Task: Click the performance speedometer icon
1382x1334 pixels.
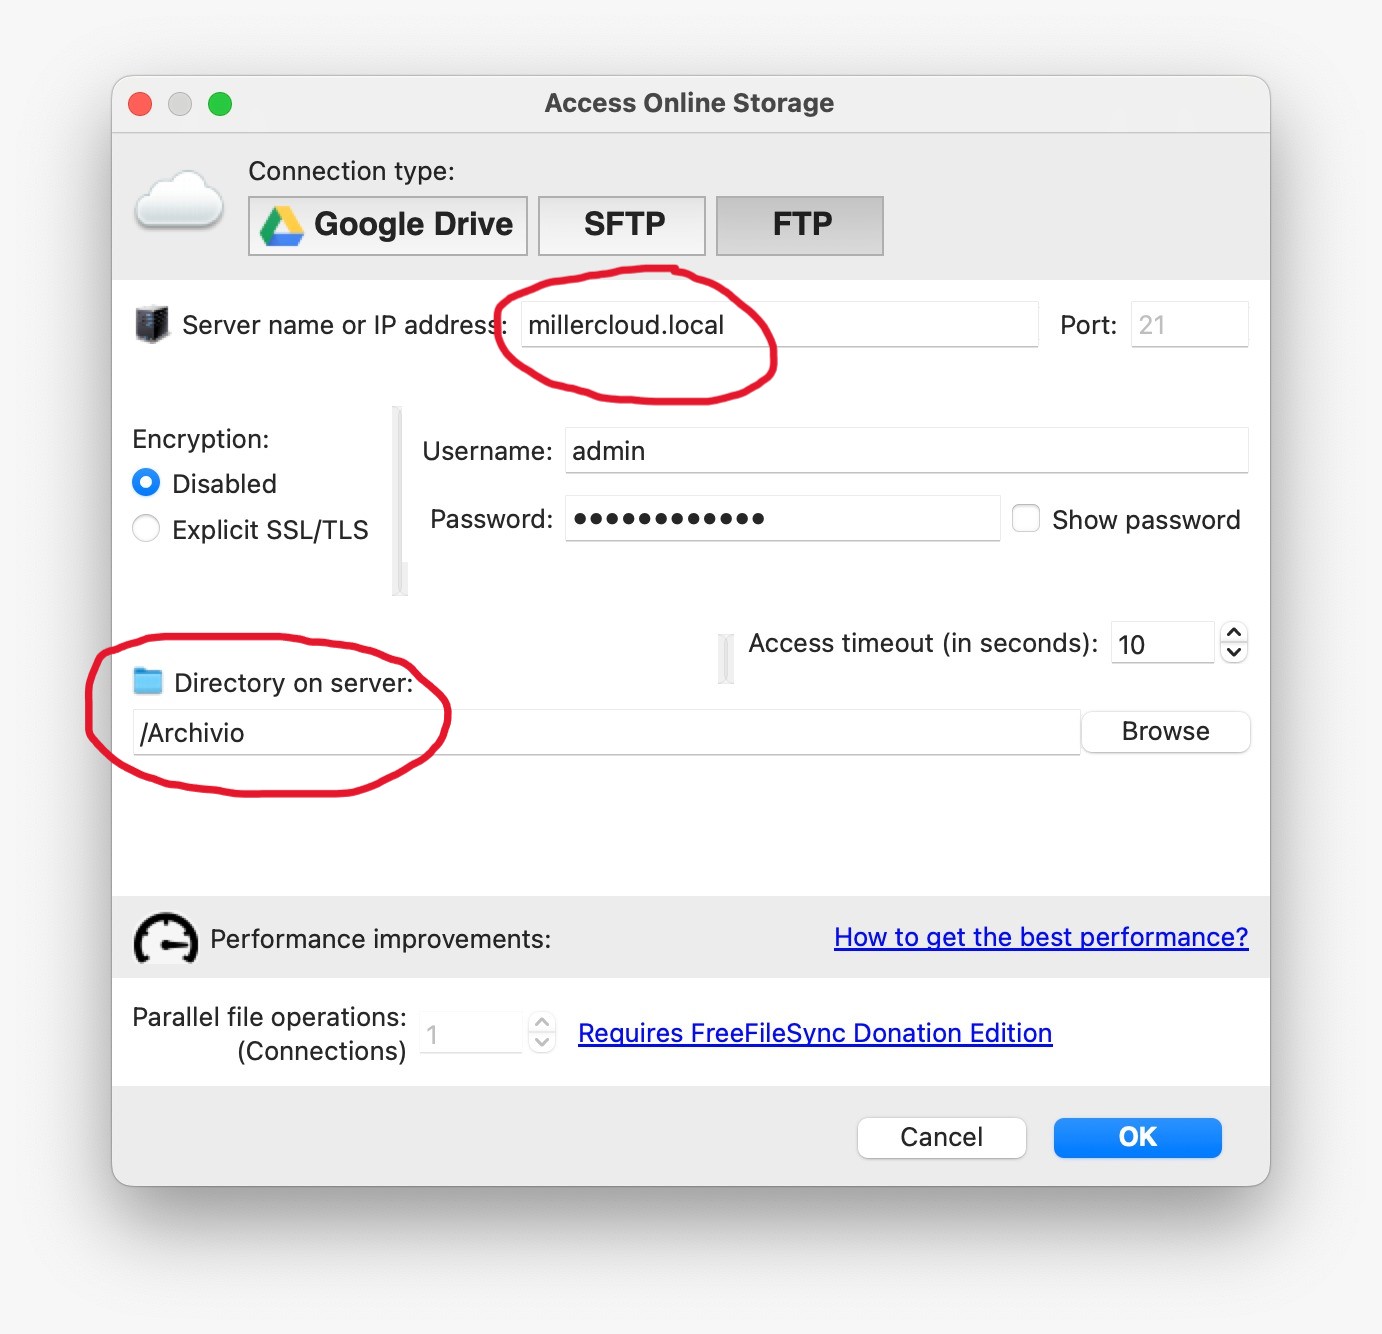Action: [165, 938]
